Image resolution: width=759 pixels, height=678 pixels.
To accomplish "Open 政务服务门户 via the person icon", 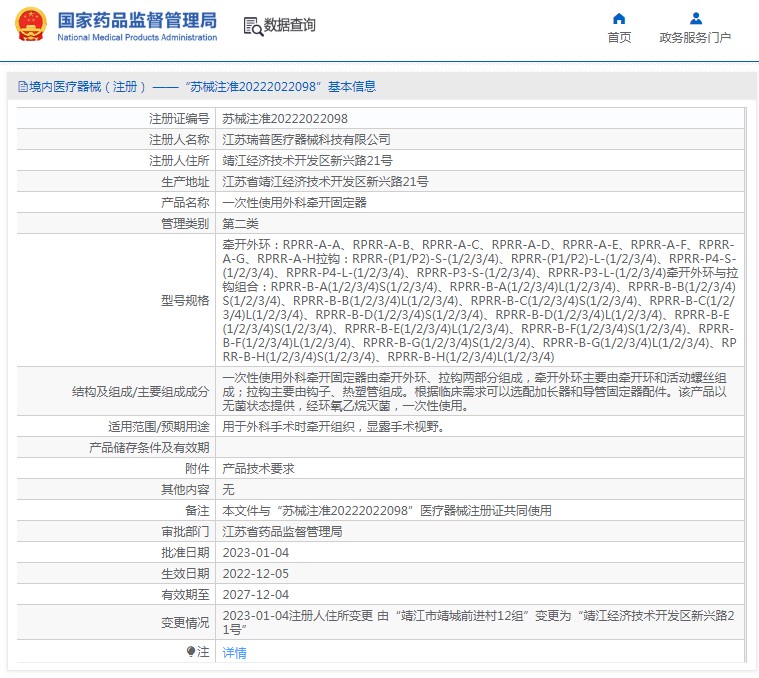I will 696,18.
